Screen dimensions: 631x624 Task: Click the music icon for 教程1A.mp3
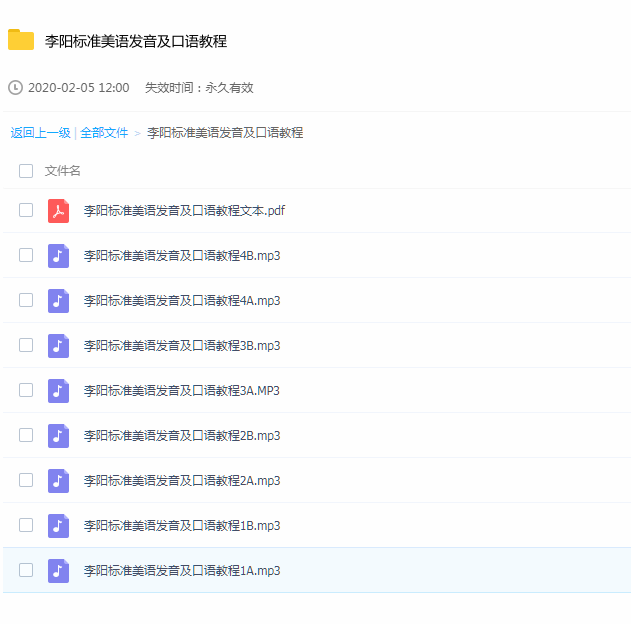[58, 571]
